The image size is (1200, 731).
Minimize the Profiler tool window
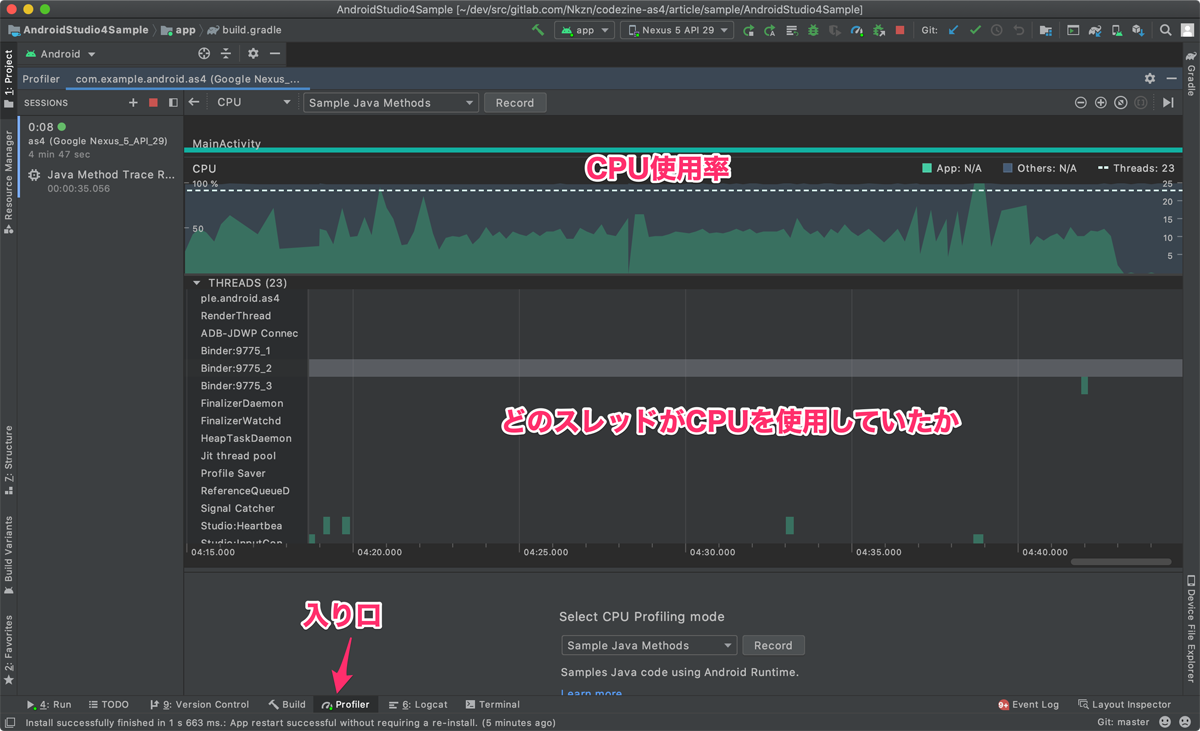[x=1172, y=78]
